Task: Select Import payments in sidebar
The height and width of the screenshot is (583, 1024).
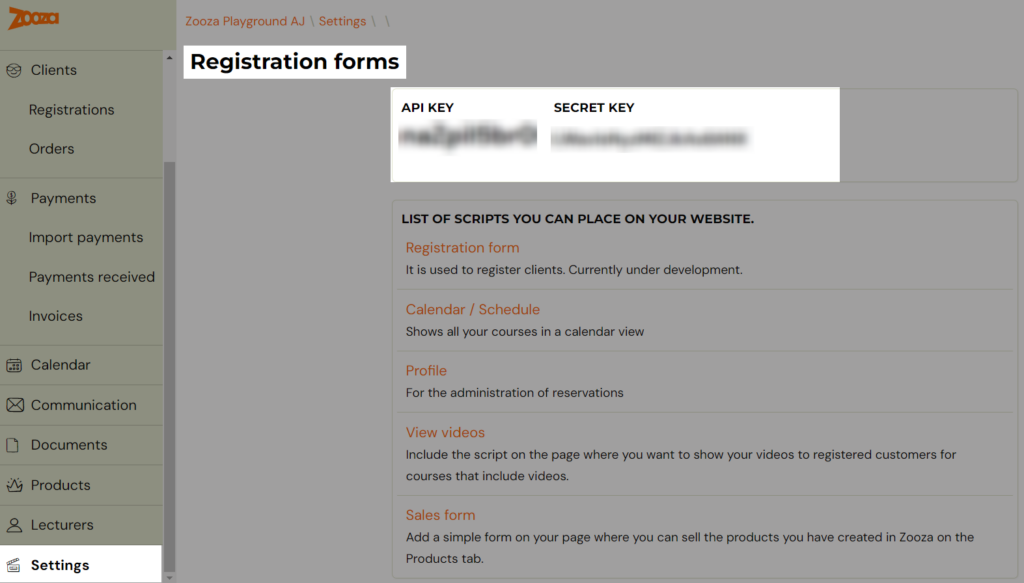Action: (x=86, y=237)
